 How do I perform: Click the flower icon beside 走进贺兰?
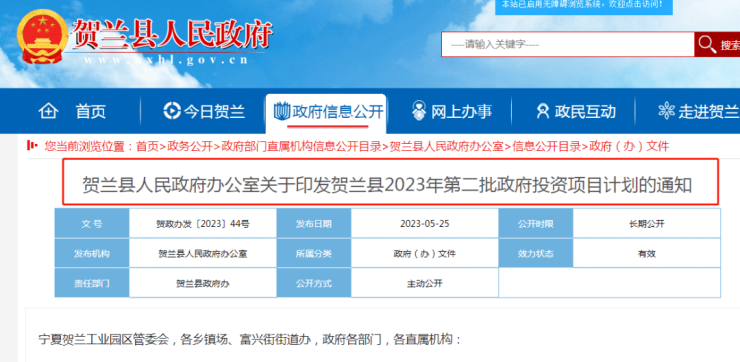pyautogui.click(x=666, y=111)
